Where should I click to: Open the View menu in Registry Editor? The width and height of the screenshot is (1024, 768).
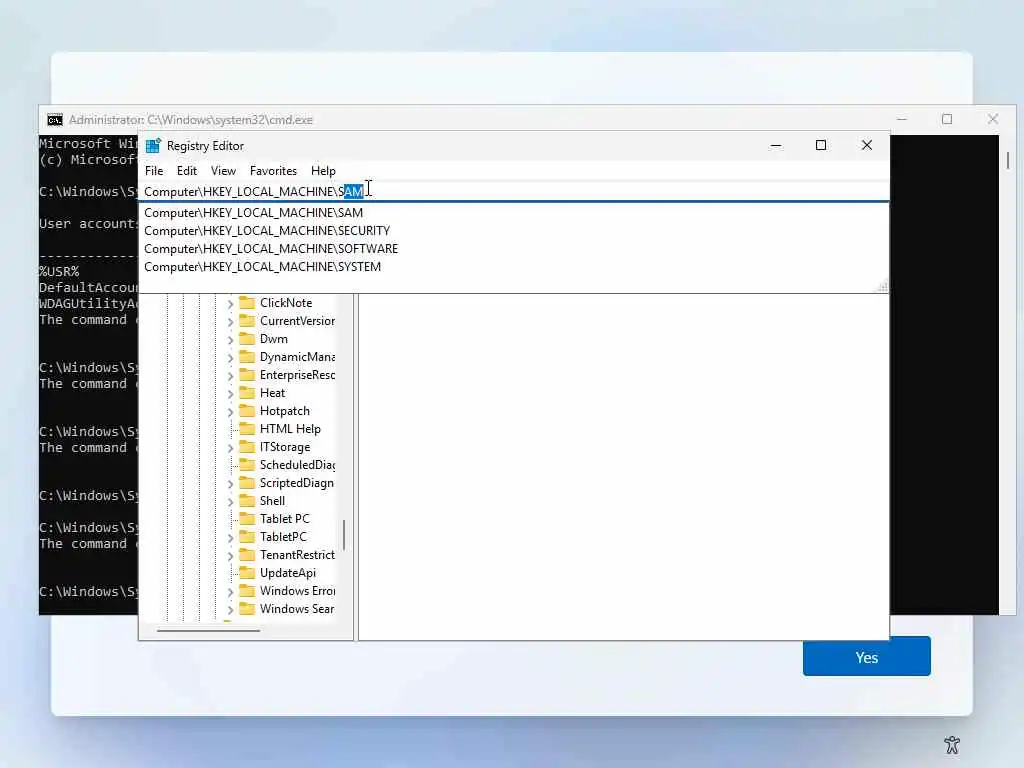[223, 171]
